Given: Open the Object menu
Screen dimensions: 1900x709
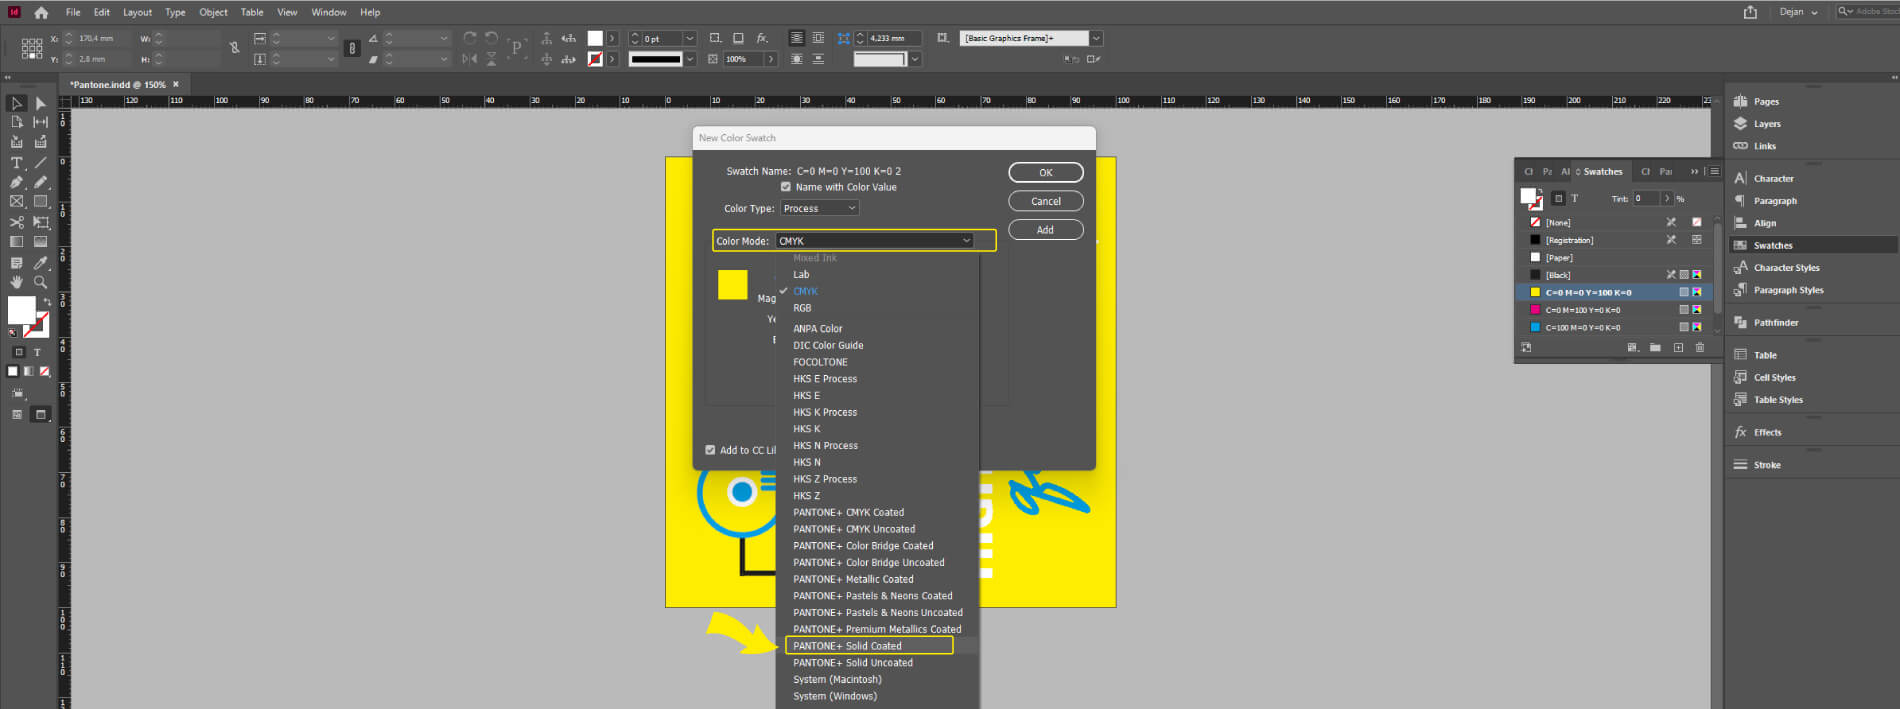Looking at the screenshot, I should click(213, 12).
